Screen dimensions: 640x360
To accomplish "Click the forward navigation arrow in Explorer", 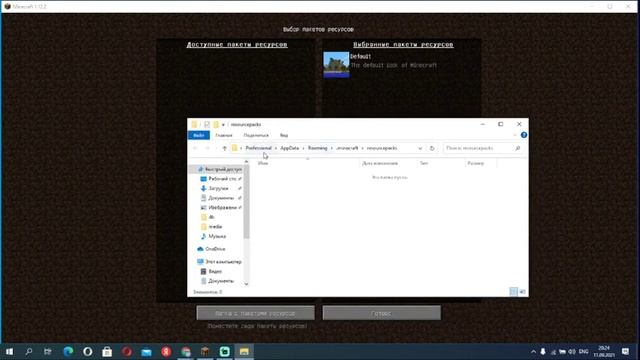I will [207, 148].
